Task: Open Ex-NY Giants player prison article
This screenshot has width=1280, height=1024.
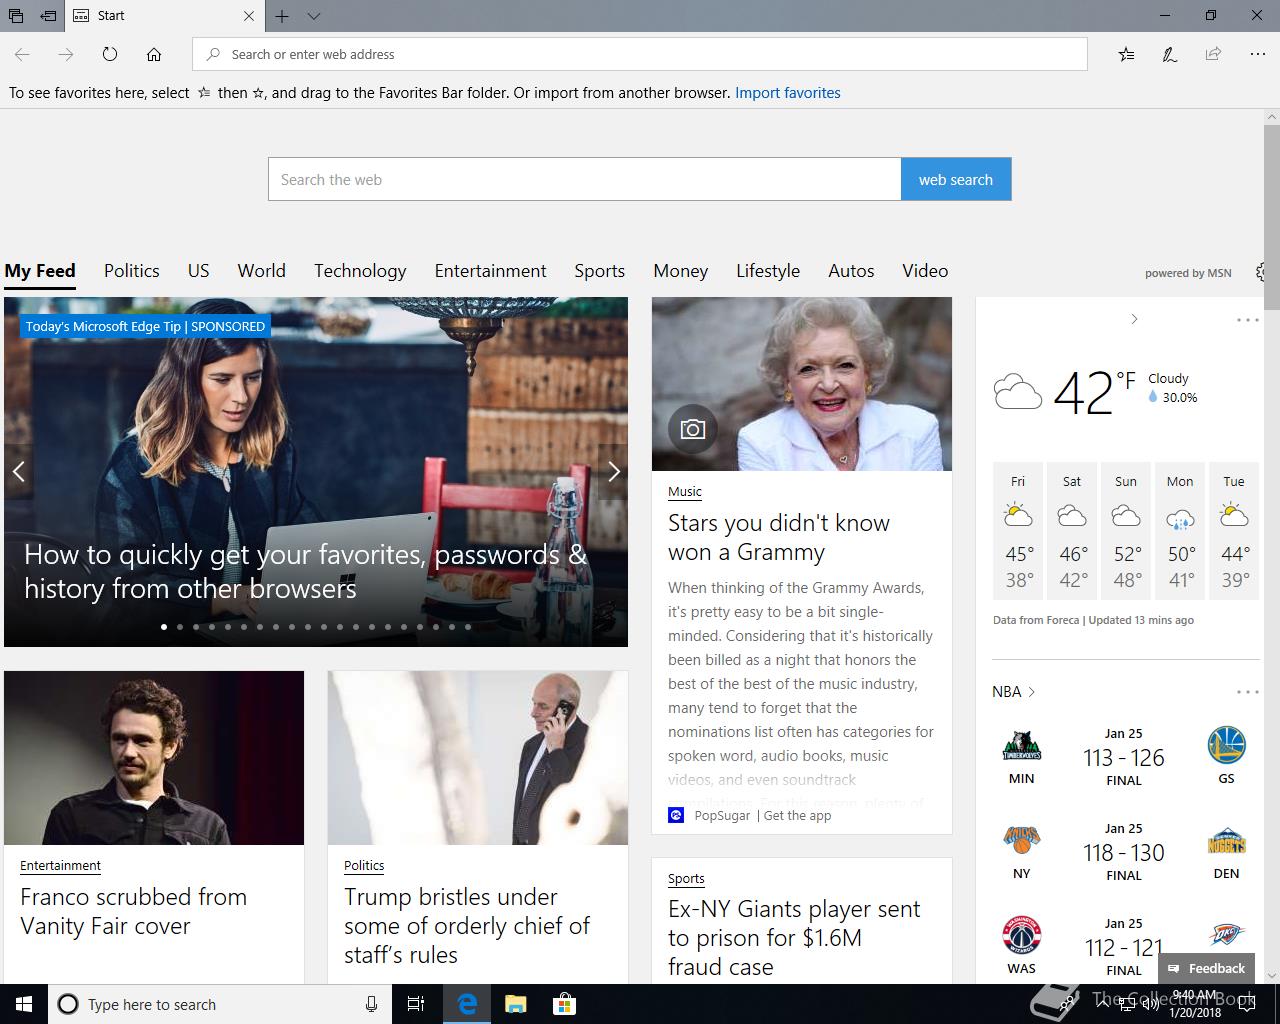Action: (x=794, y=937)
